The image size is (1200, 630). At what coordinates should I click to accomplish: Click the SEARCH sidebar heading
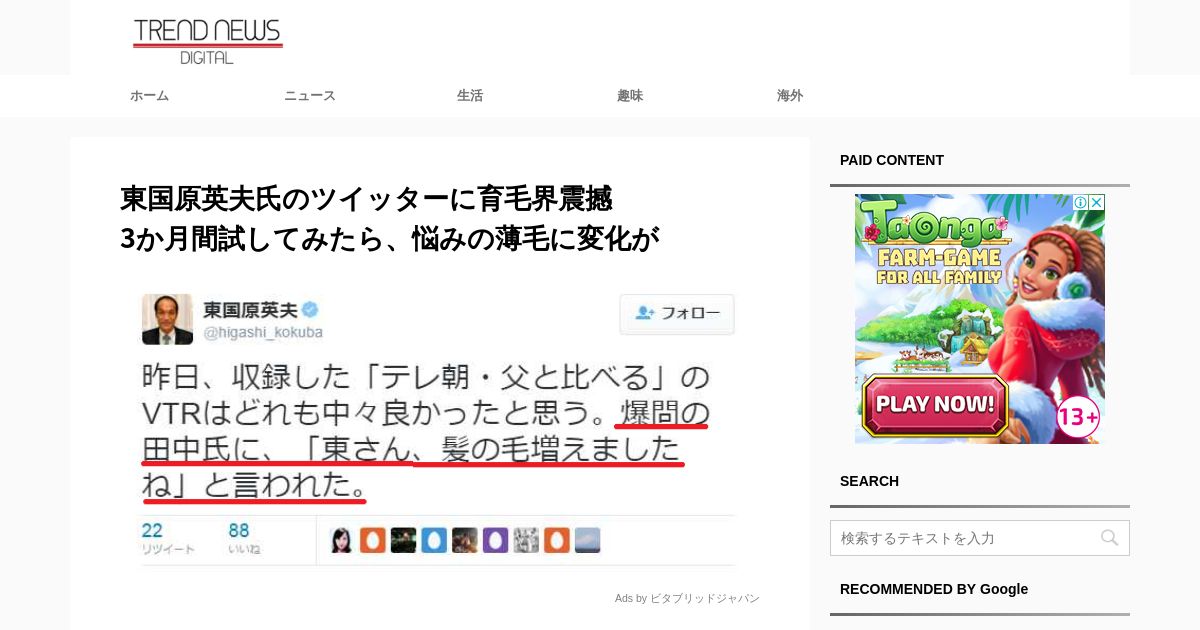coord(869,481)
